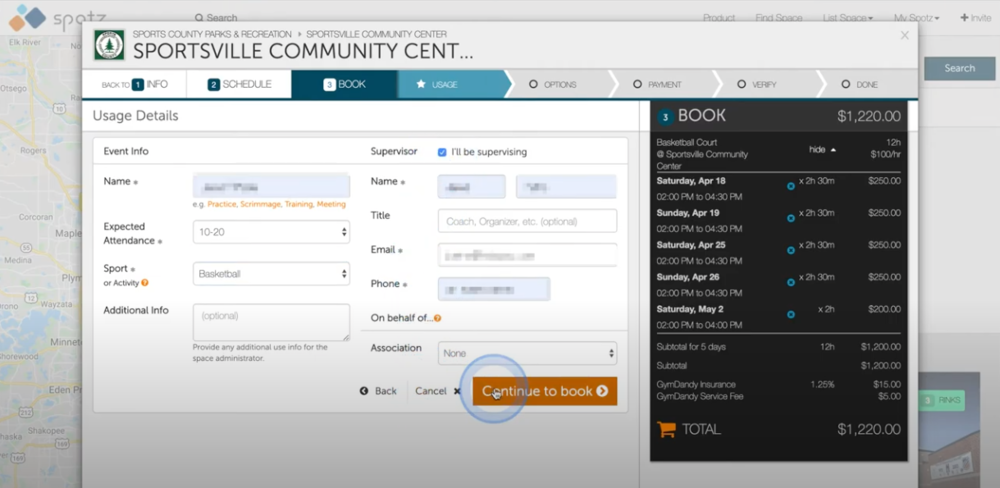Click the search magnifier icon in top bar

coord(199,18)
